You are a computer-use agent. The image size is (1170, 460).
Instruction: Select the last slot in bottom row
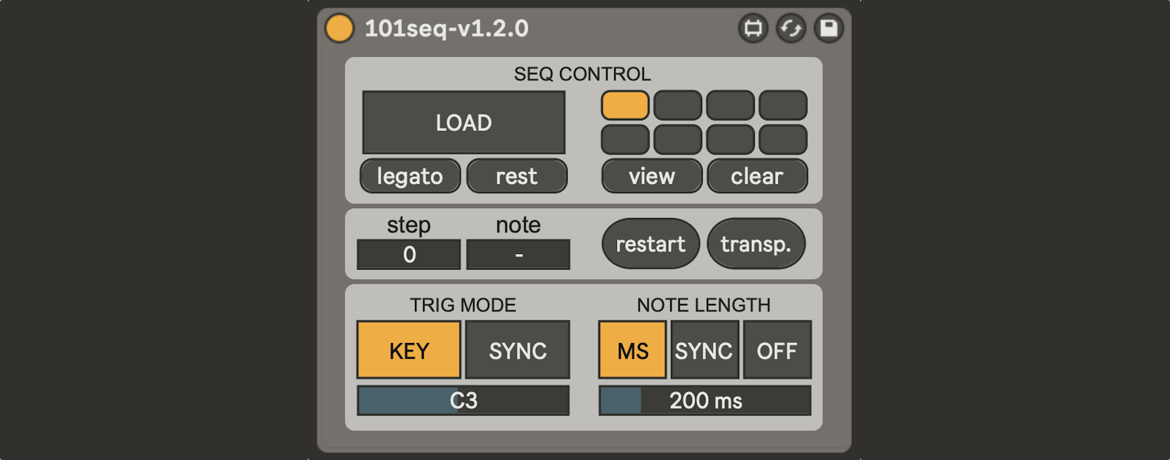point(783,139)
